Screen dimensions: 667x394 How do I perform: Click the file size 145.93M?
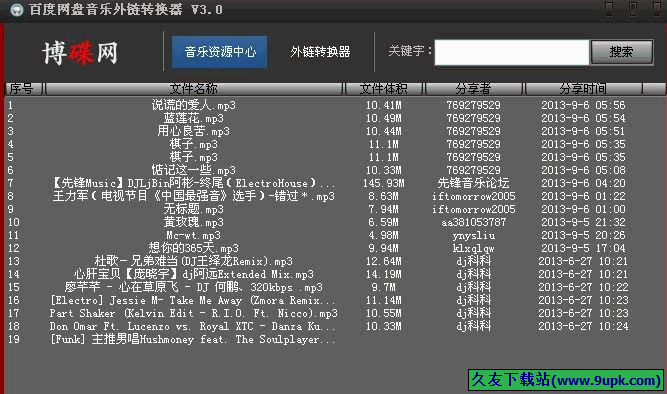384,183
